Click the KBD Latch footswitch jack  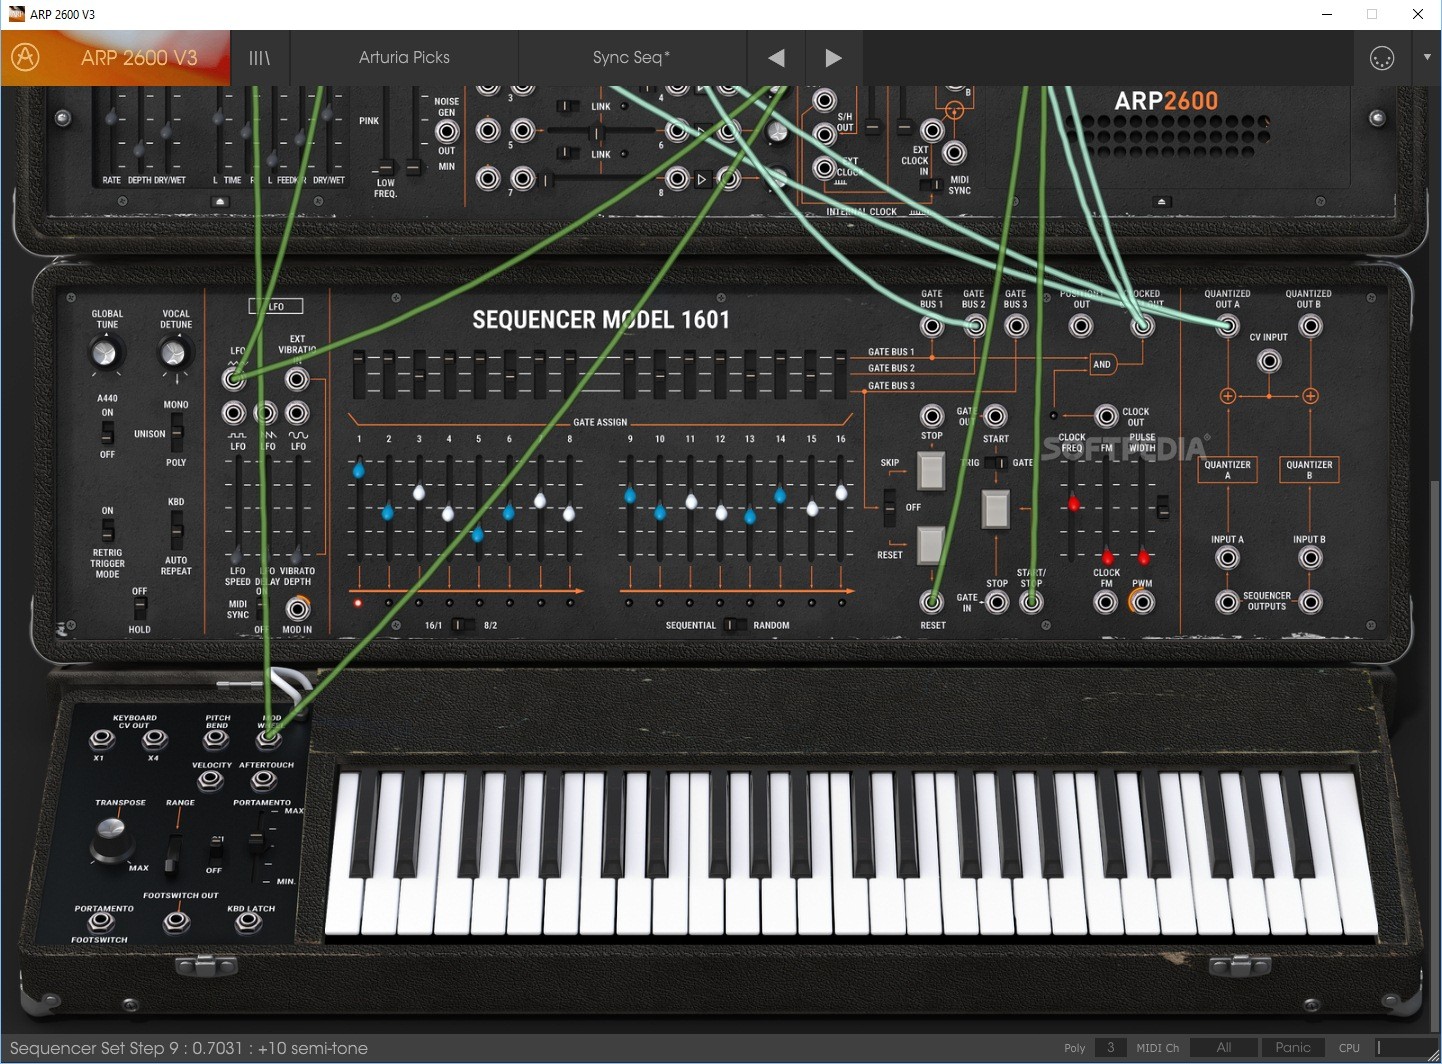pyautogui.click(x=248, y=922)
